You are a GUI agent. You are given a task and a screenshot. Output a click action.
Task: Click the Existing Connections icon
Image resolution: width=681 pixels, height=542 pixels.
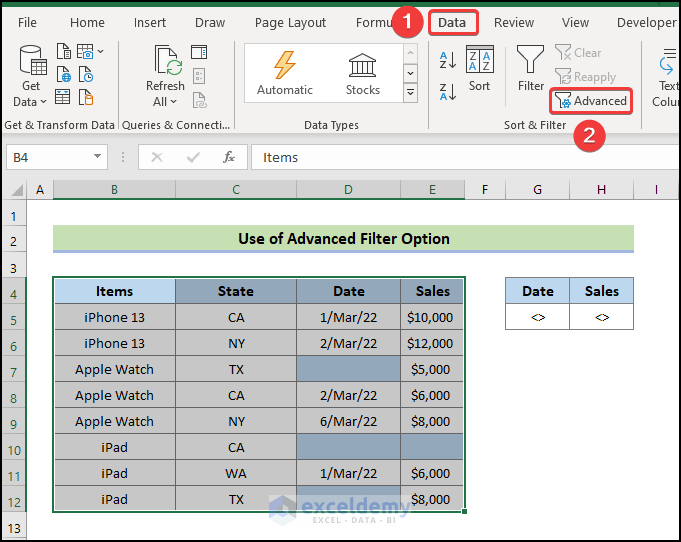(x=86, y=97)
